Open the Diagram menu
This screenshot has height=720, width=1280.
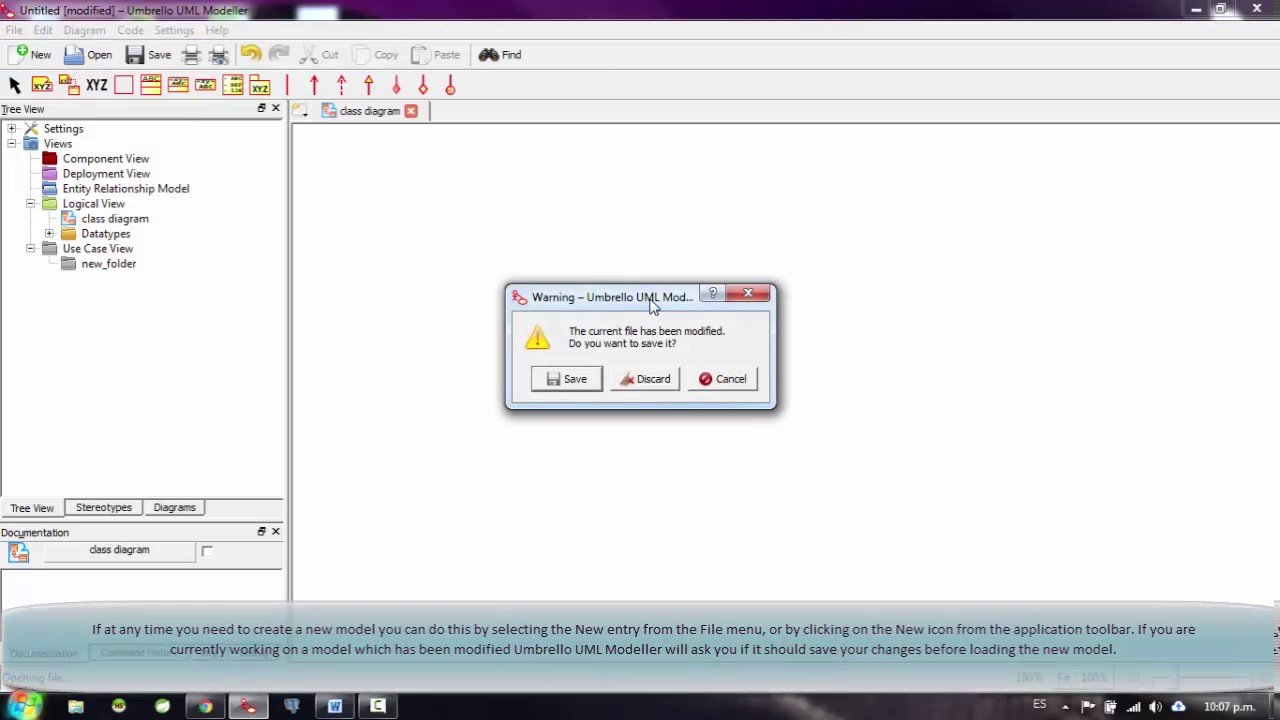84,30
